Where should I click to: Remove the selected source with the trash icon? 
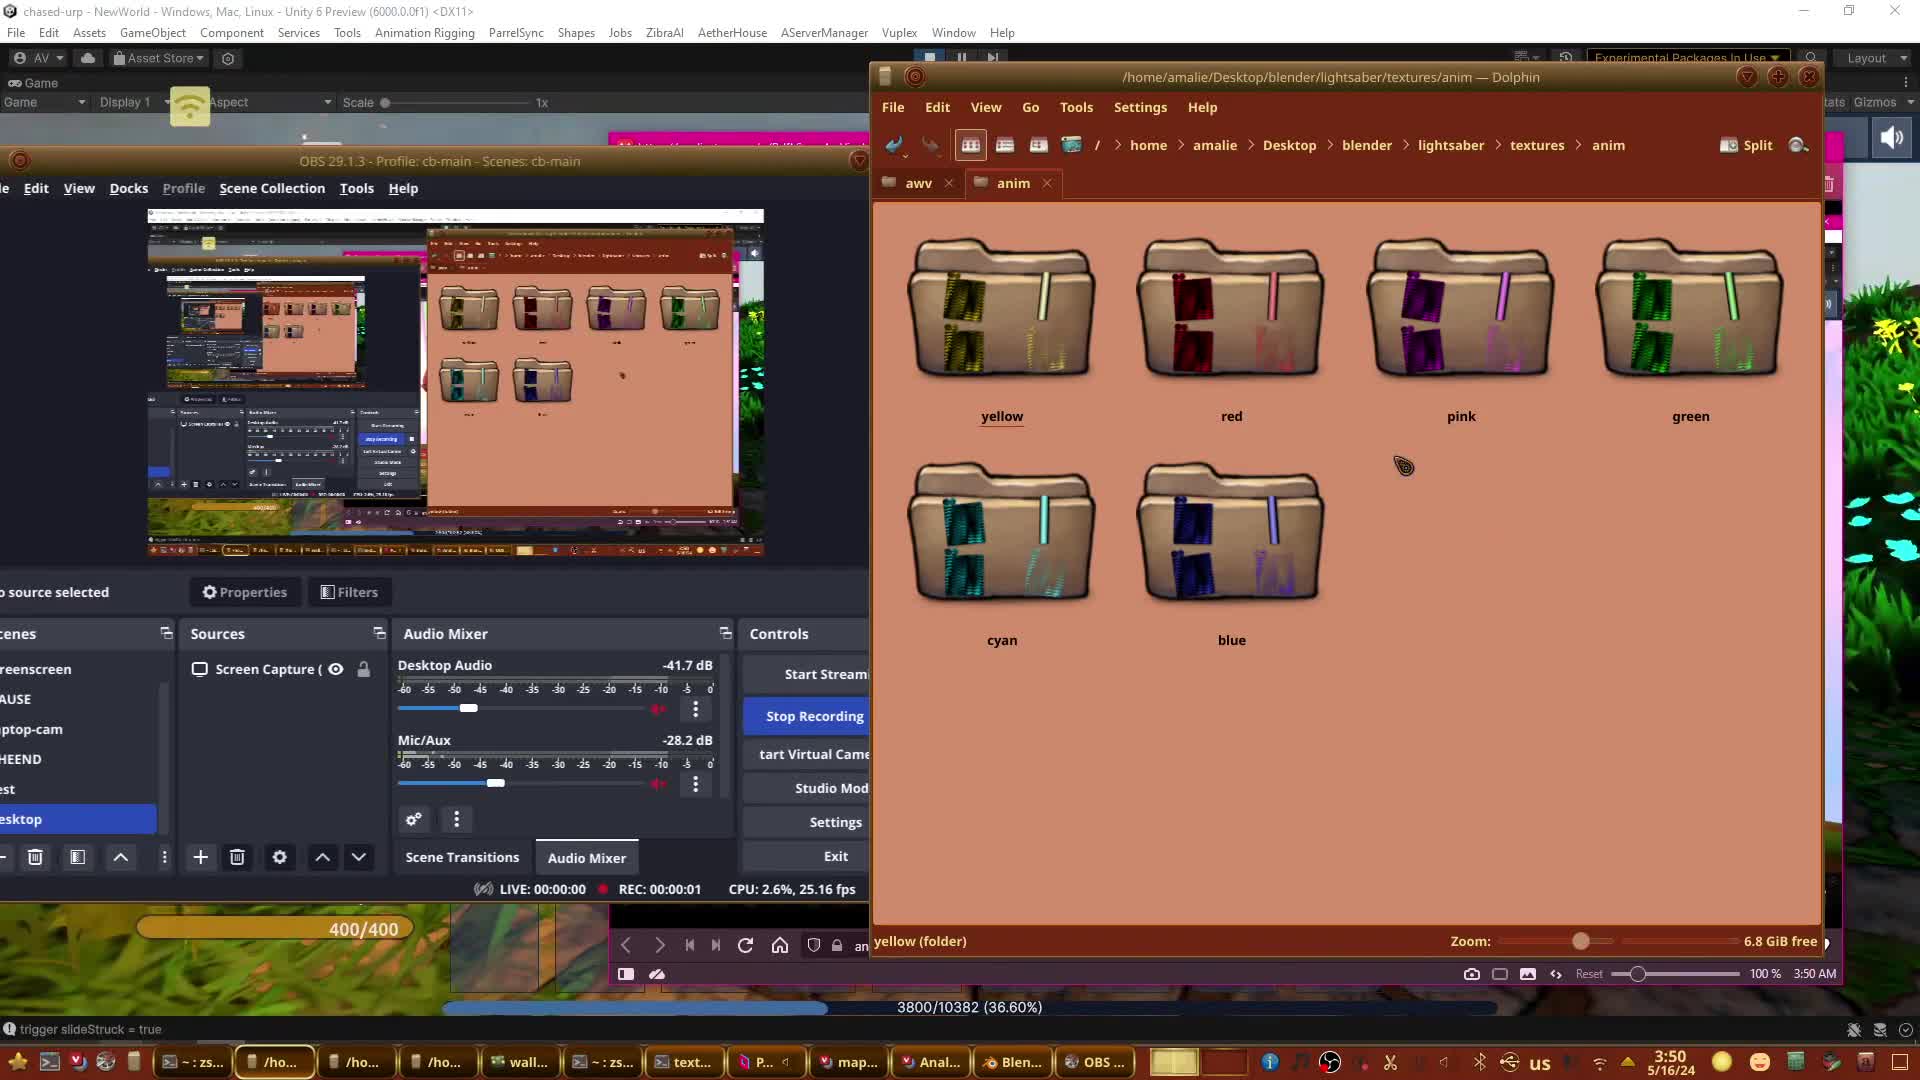click(x=237, y=857)
